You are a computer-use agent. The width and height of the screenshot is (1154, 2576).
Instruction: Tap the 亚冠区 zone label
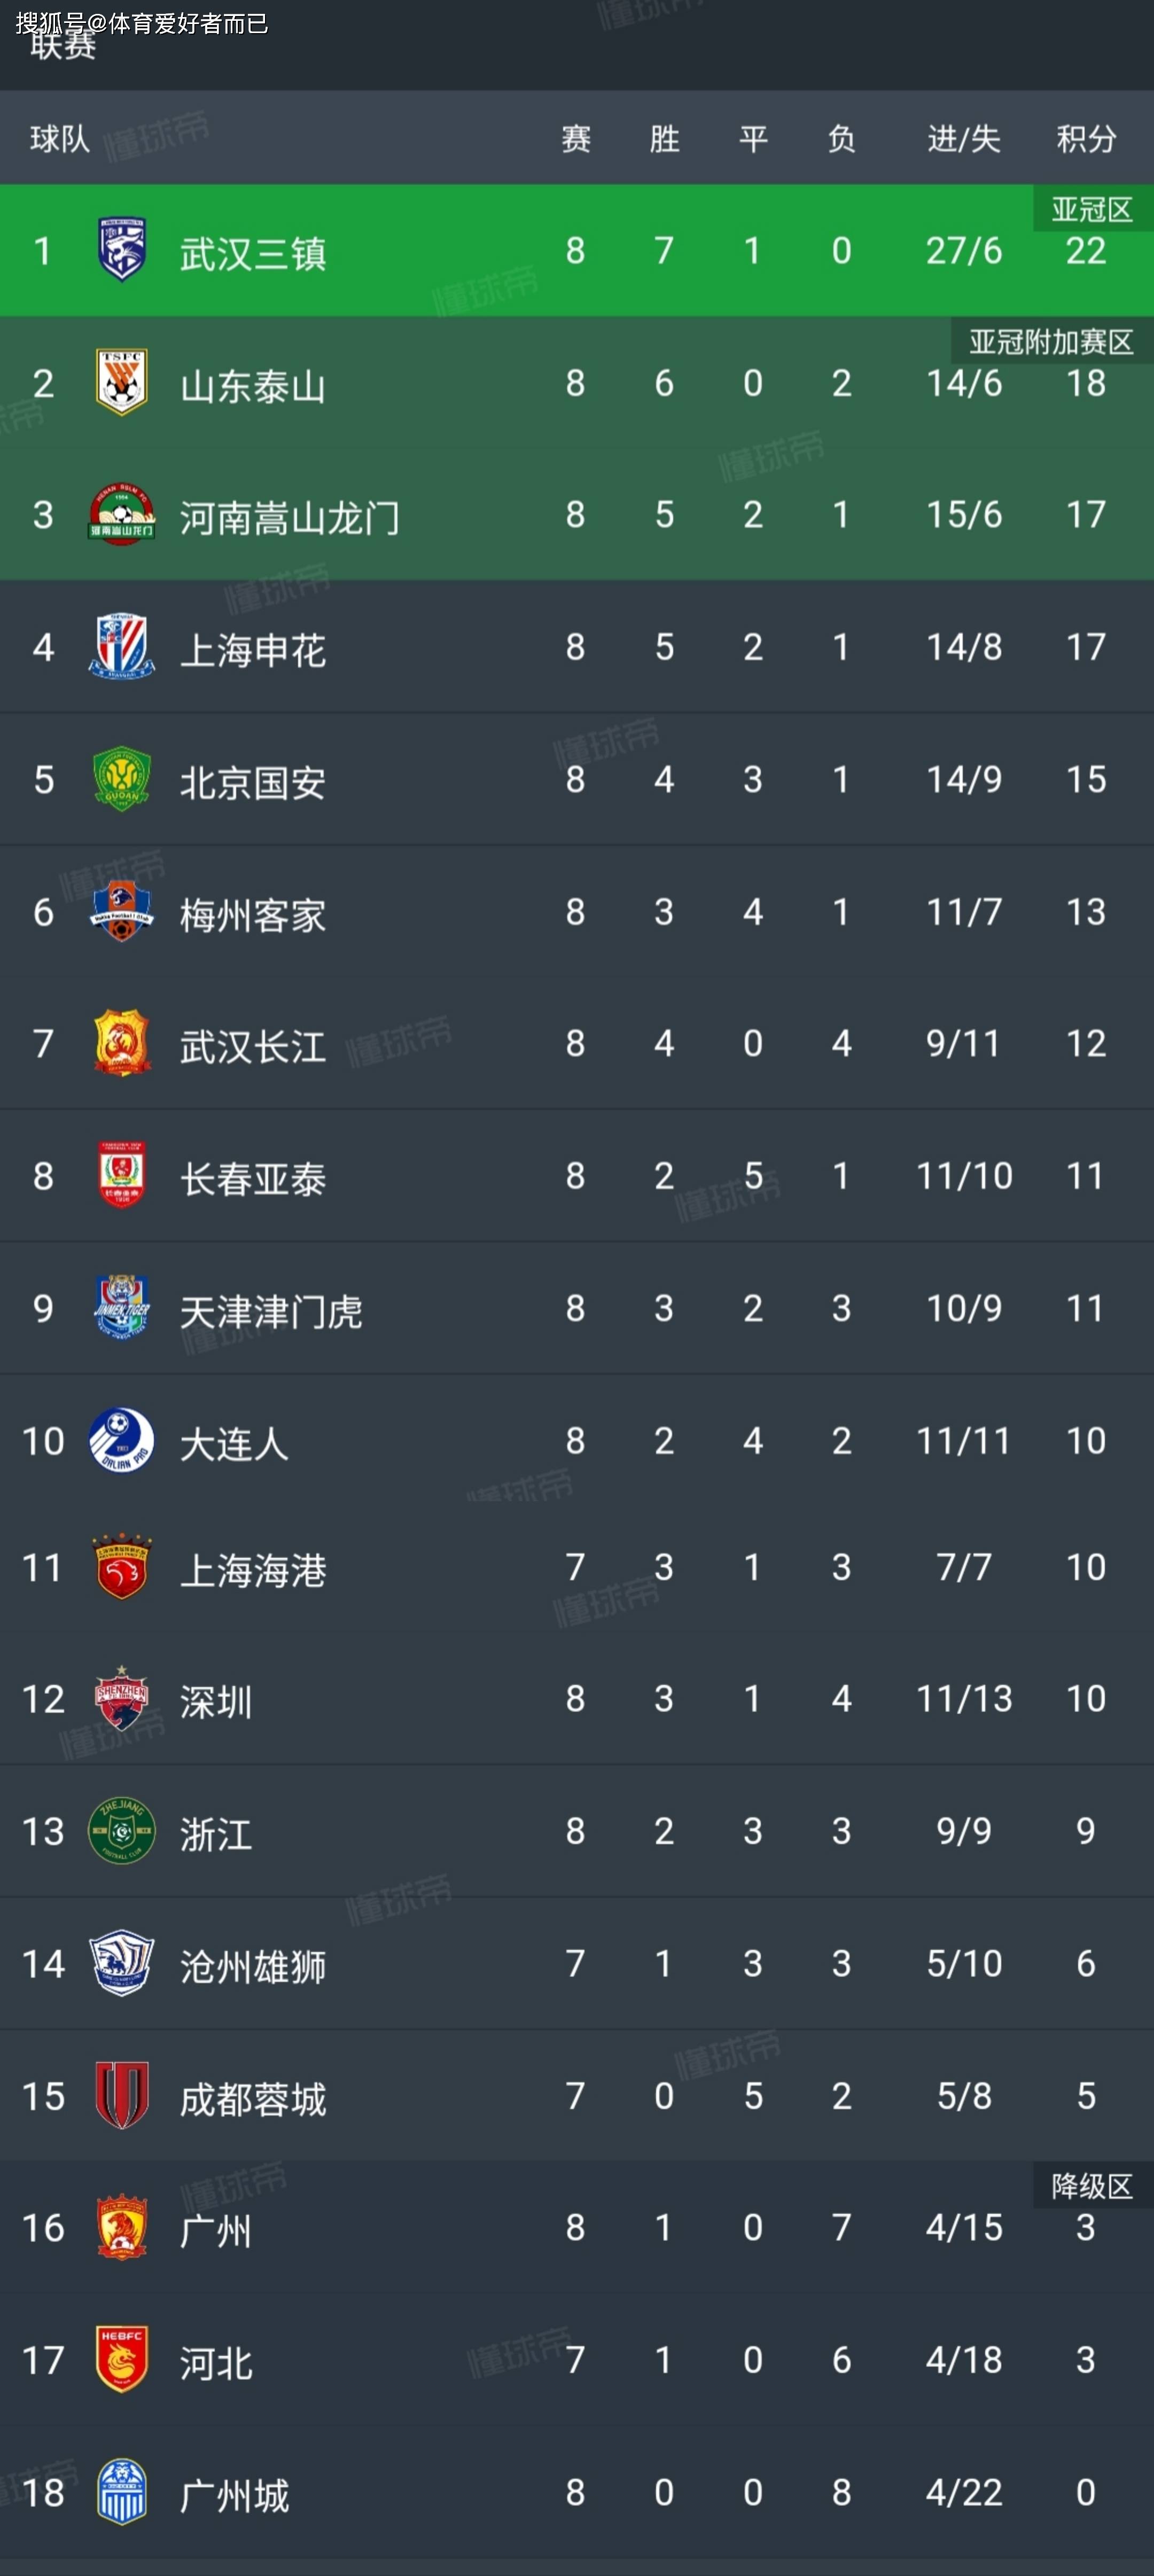pos(1092,209)
